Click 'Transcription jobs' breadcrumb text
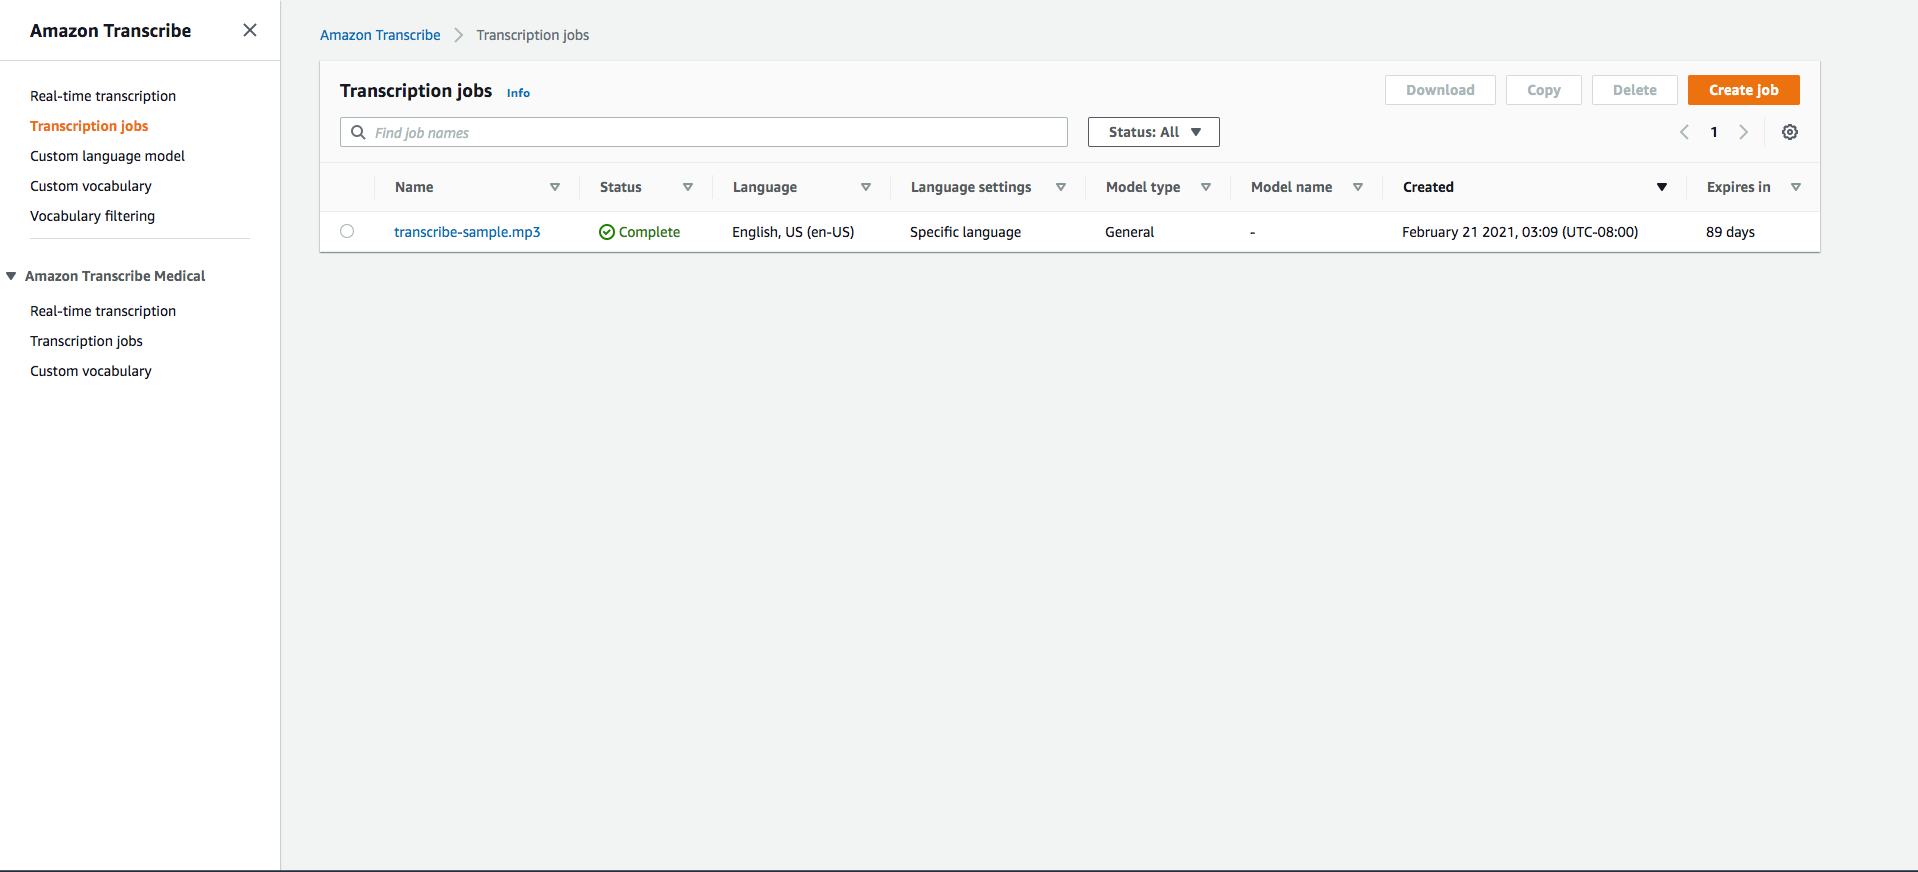The height and width of the screenshot is (872, 1918). coord(533,35)
